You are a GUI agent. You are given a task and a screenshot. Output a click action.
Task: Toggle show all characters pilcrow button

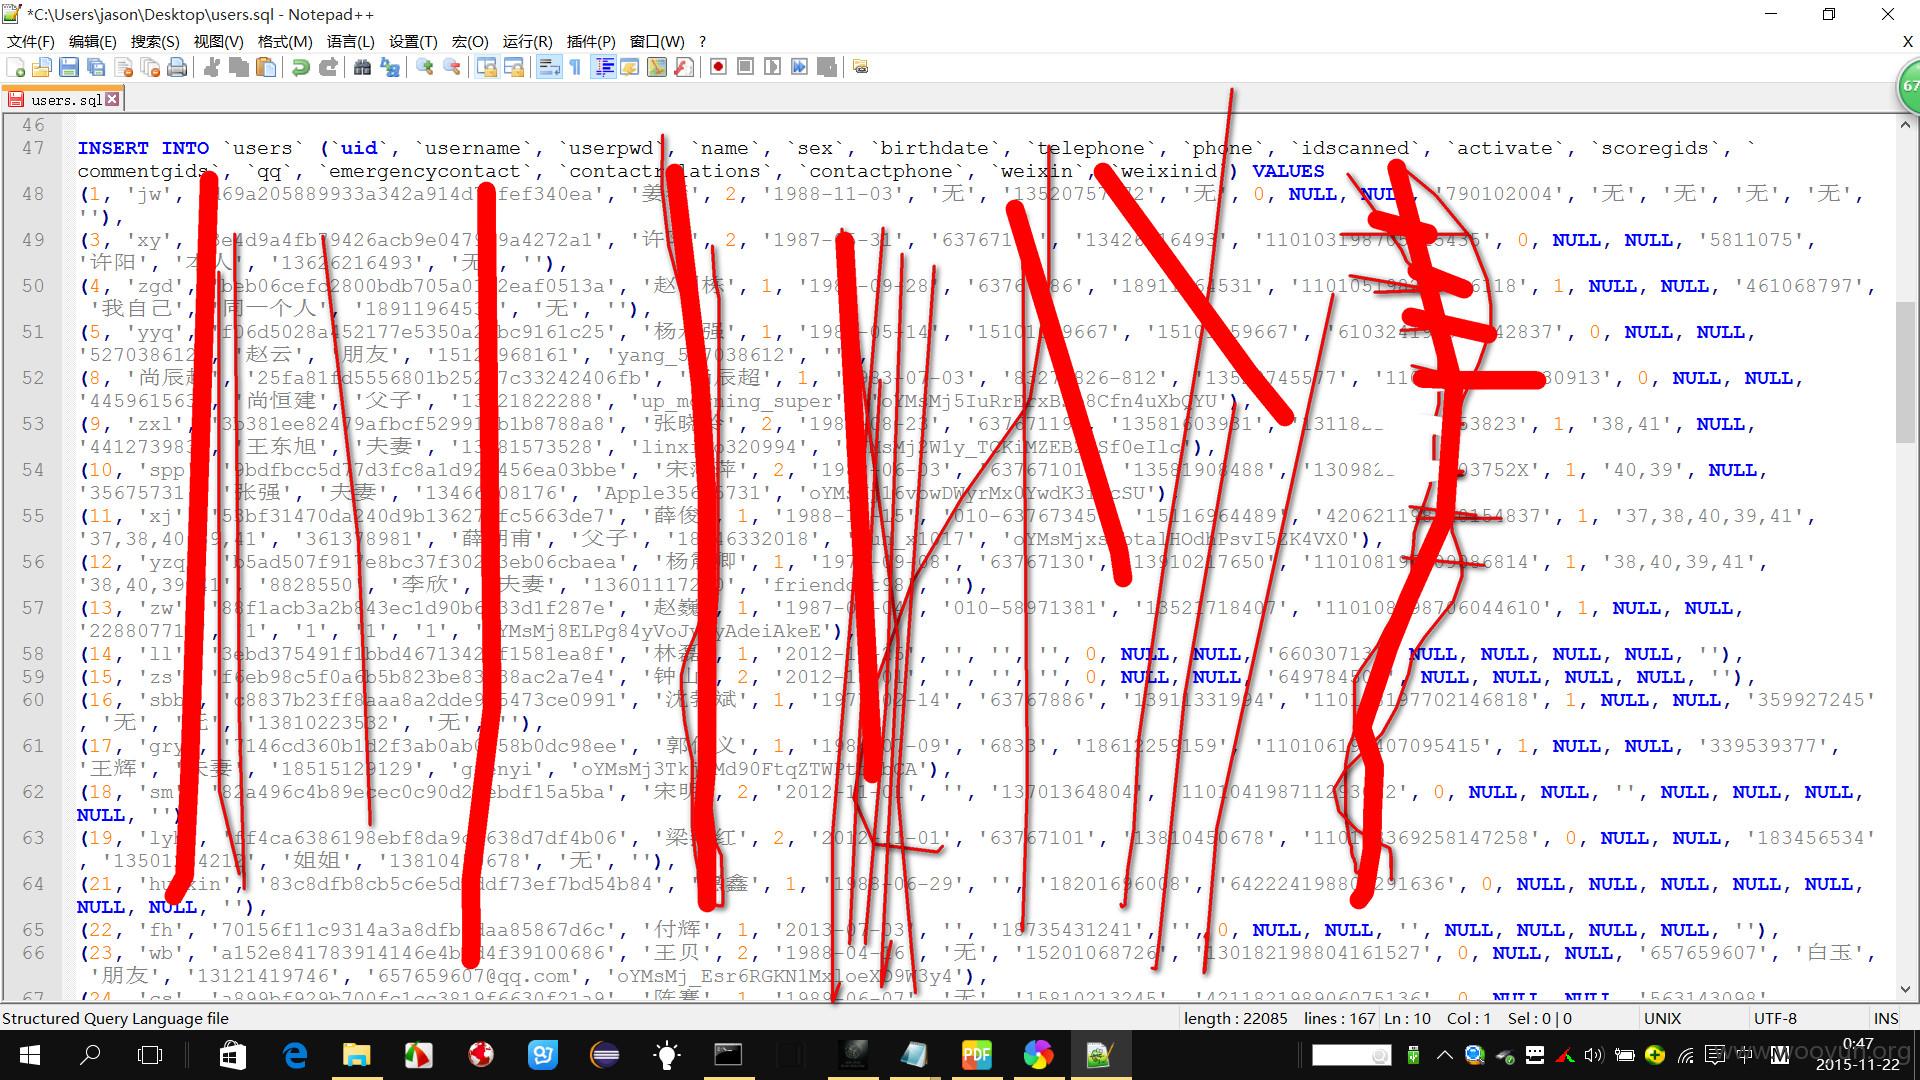coord(575,67)
